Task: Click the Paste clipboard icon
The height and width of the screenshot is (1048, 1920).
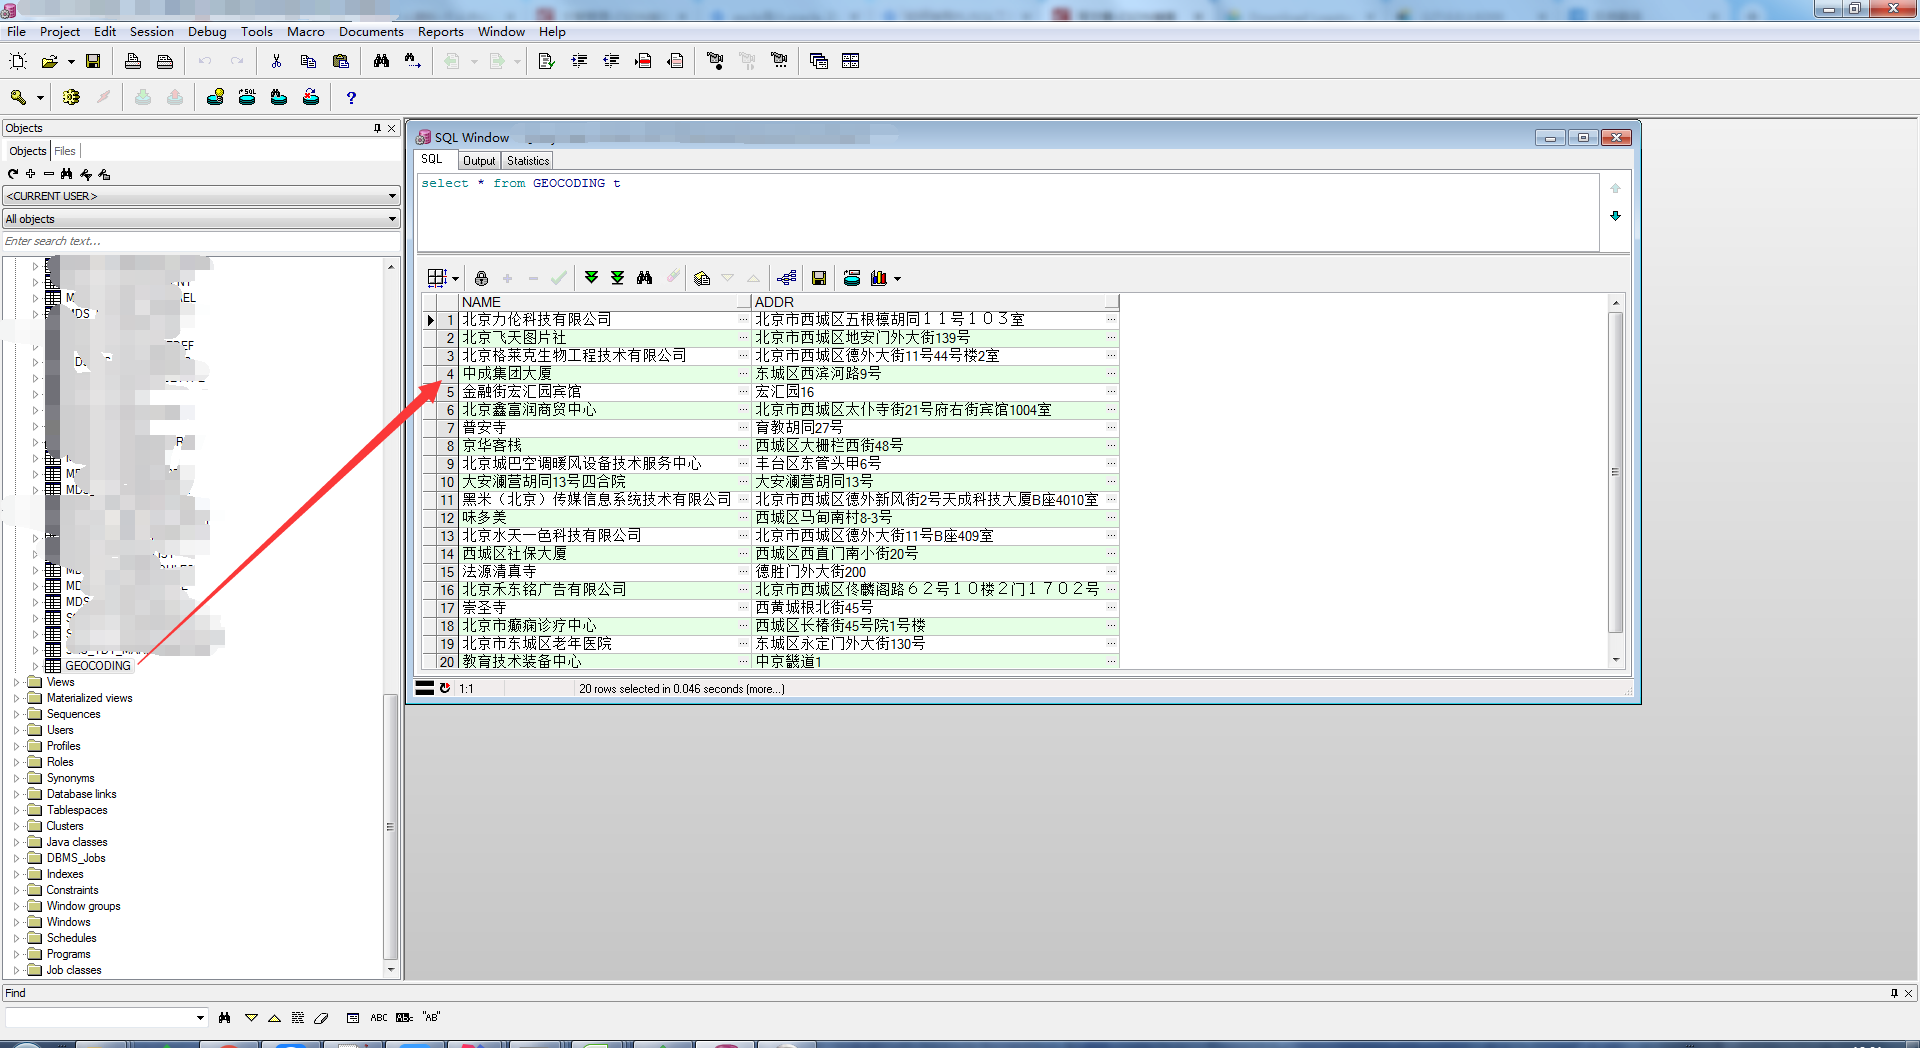Action: 341,61
